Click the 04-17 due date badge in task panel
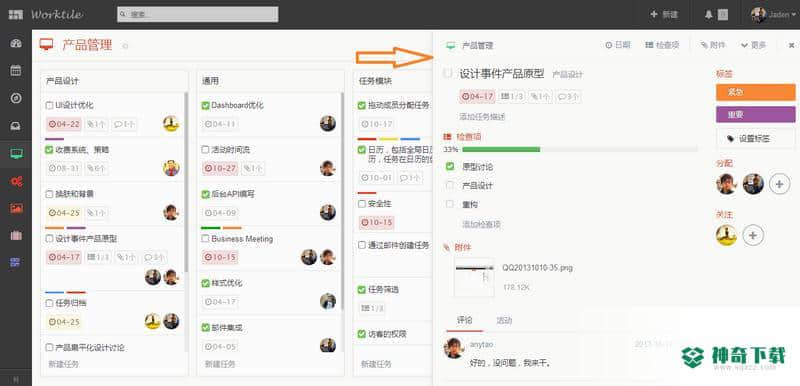Viewport: 800px width, 386px height. pyautogui.click(x=478, y=96)
